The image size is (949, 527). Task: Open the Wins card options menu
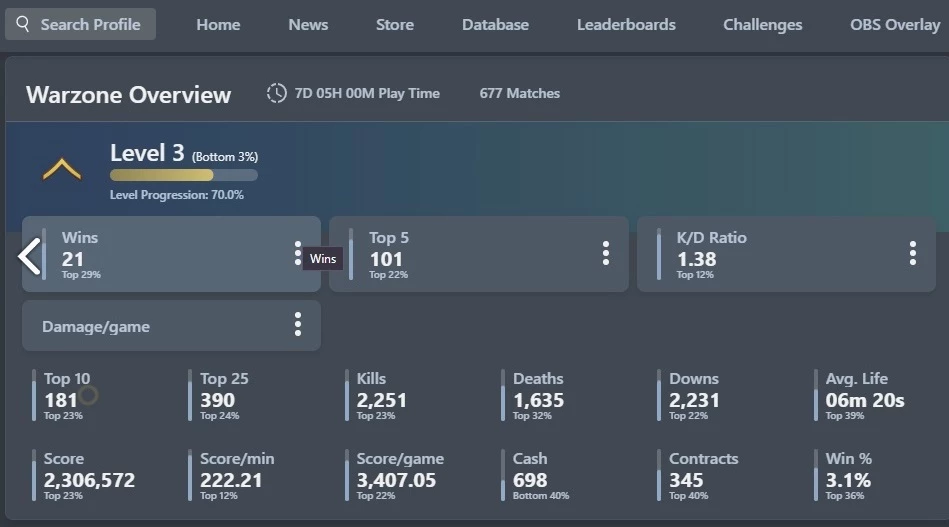[x=297, y=253]
